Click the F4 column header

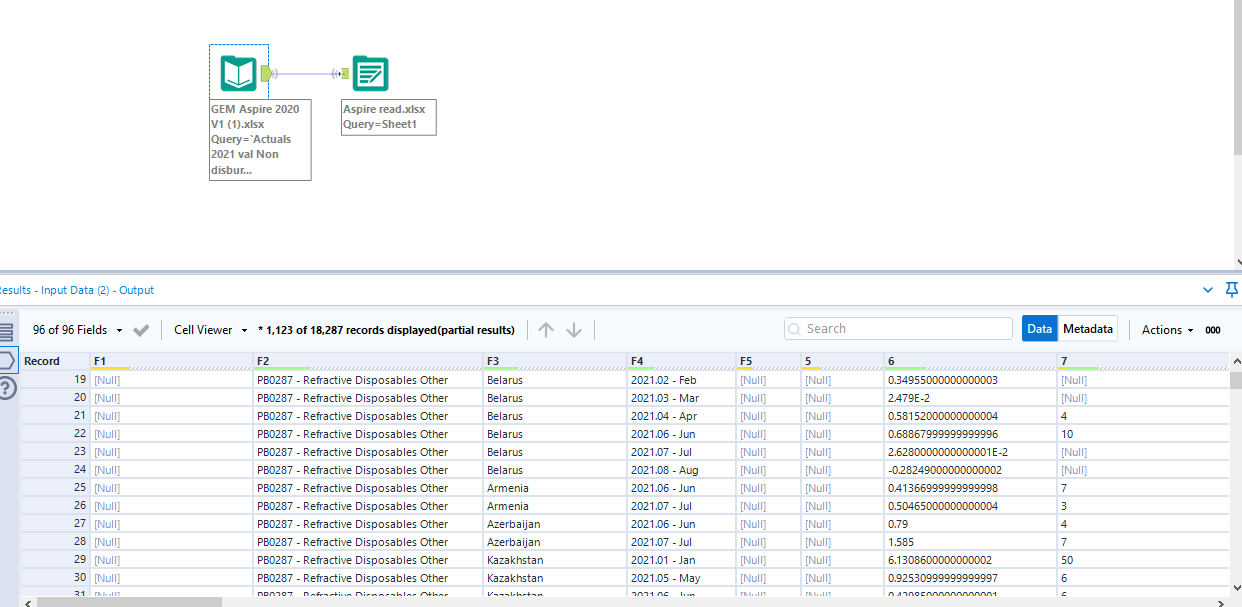point(680,361)
